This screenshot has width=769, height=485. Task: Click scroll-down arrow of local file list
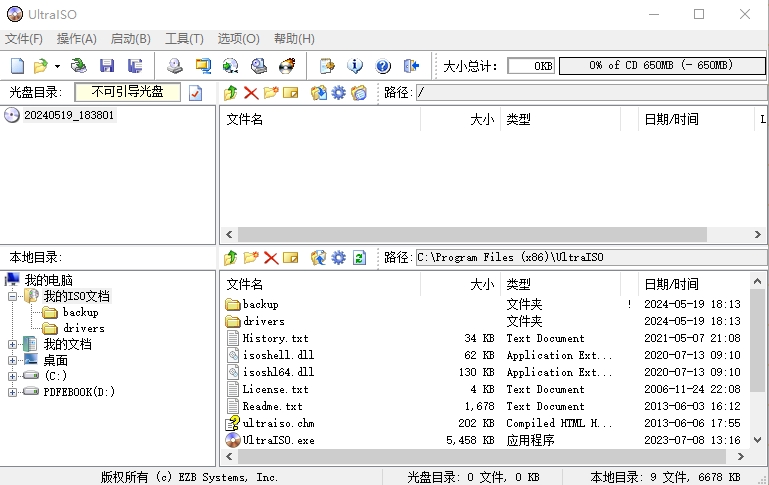pos(757,440)
